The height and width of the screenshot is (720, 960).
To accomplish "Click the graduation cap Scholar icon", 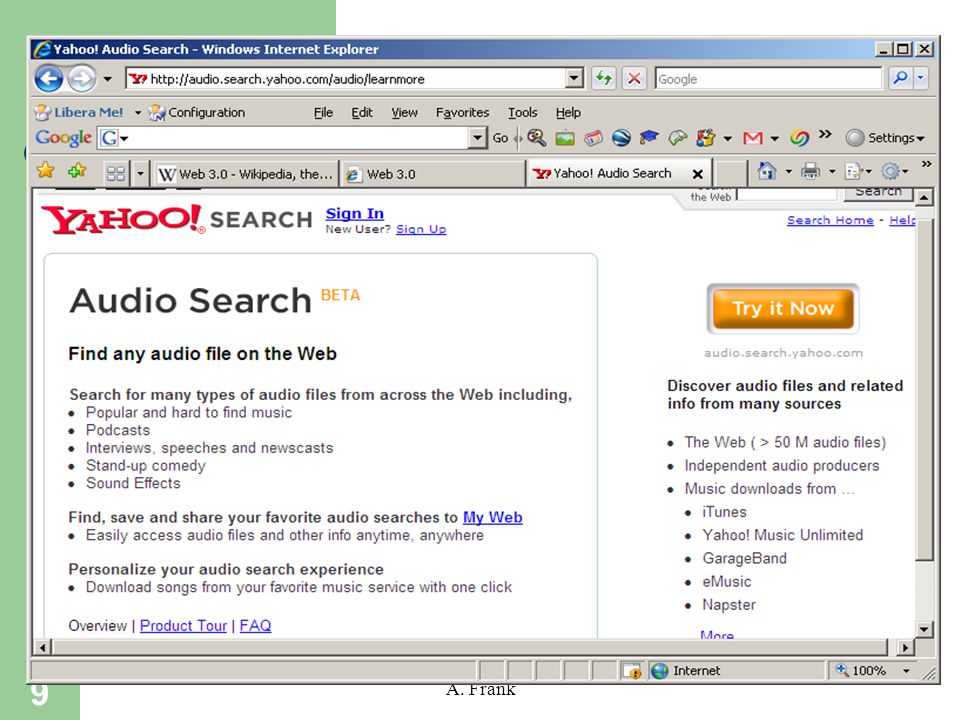I will coord(649,138).
